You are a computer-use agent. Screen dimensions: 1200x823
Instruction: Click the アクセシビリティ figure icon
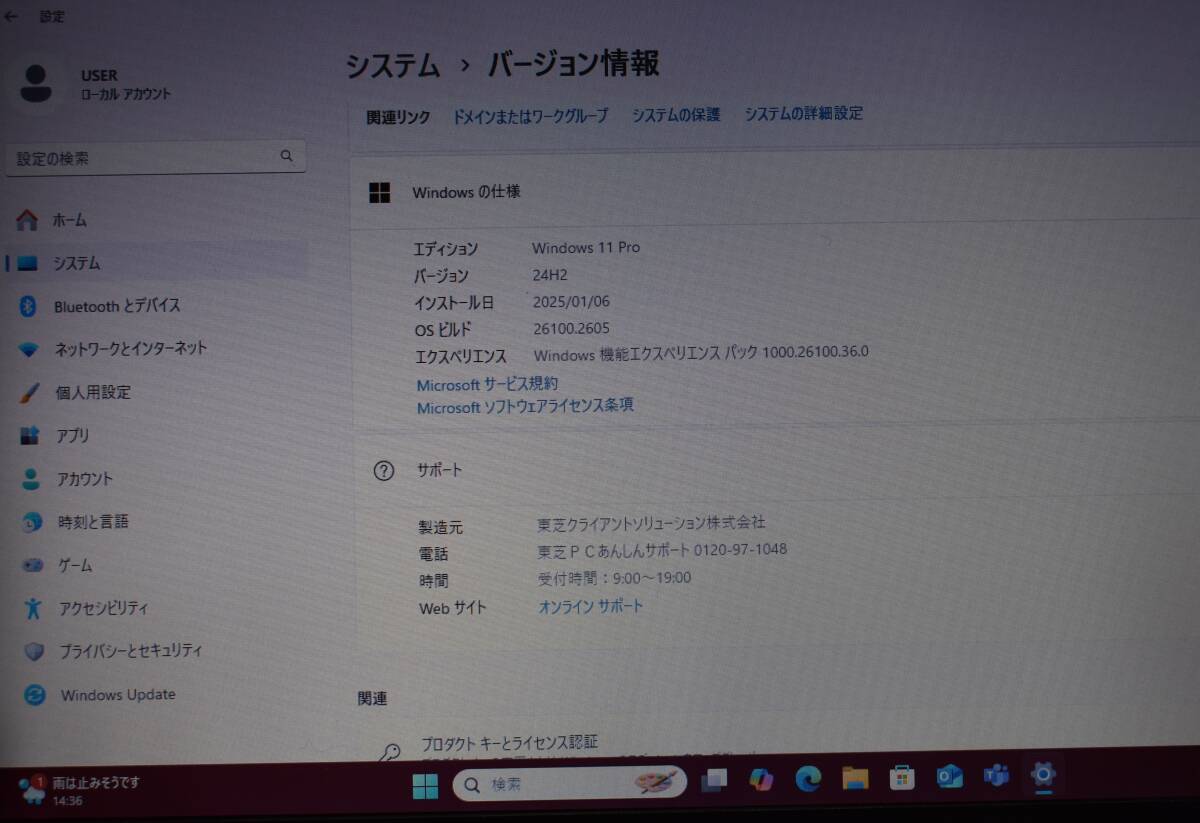pyautogui.click(x=33, y=608)
